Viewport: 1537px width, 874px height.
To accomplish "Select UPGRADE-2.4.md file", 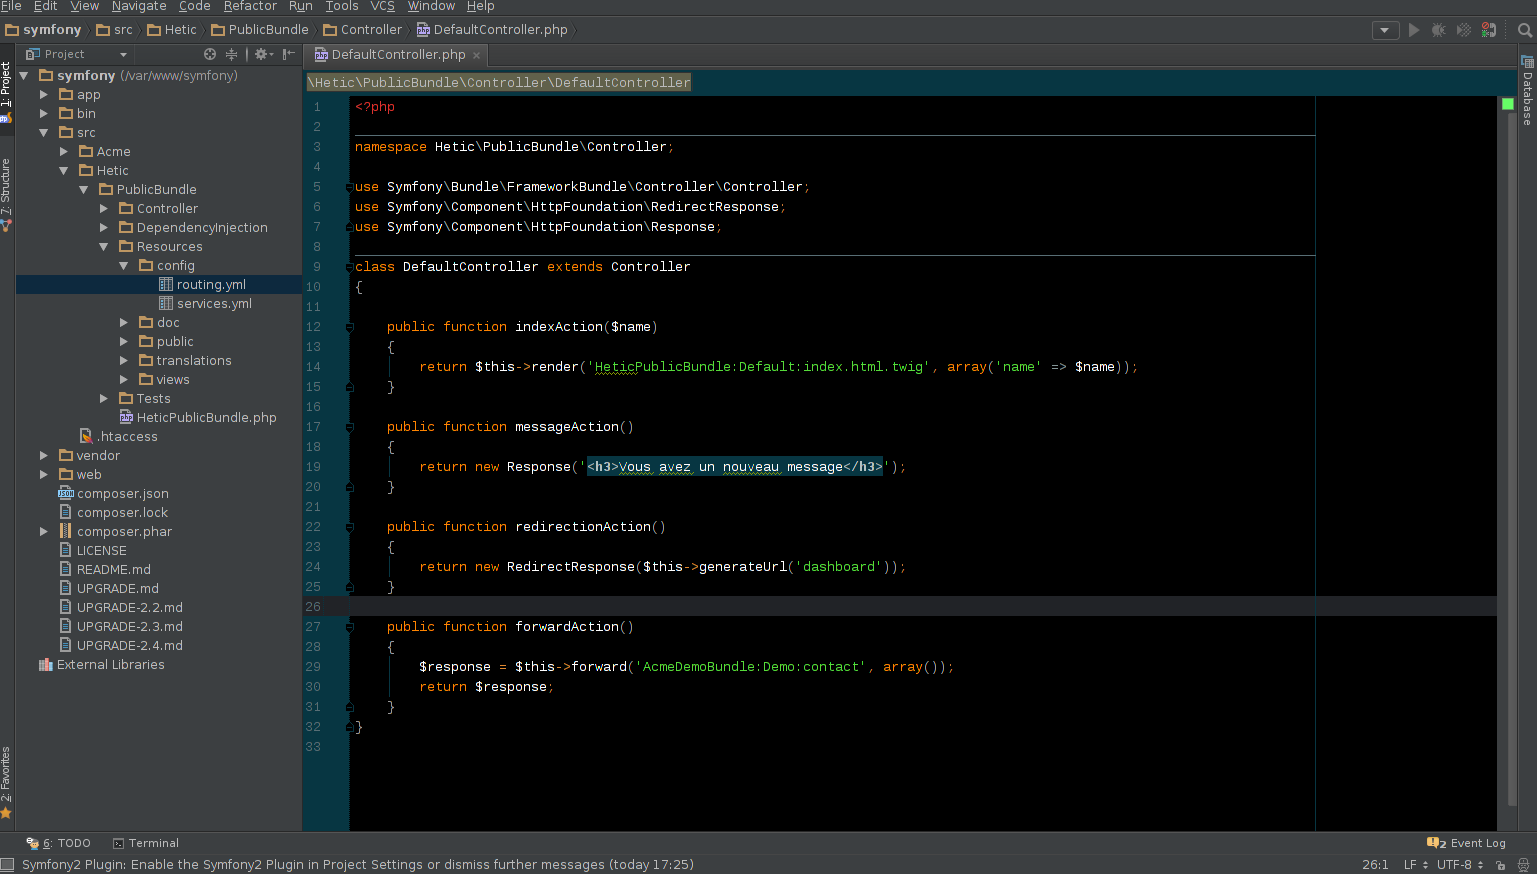I will [129, 645].
